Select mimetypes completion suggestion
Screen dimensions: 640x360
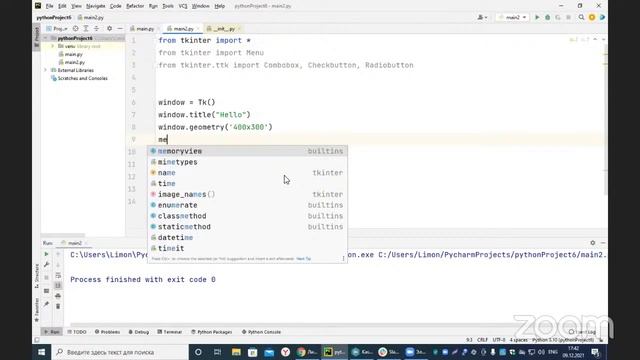247,162
